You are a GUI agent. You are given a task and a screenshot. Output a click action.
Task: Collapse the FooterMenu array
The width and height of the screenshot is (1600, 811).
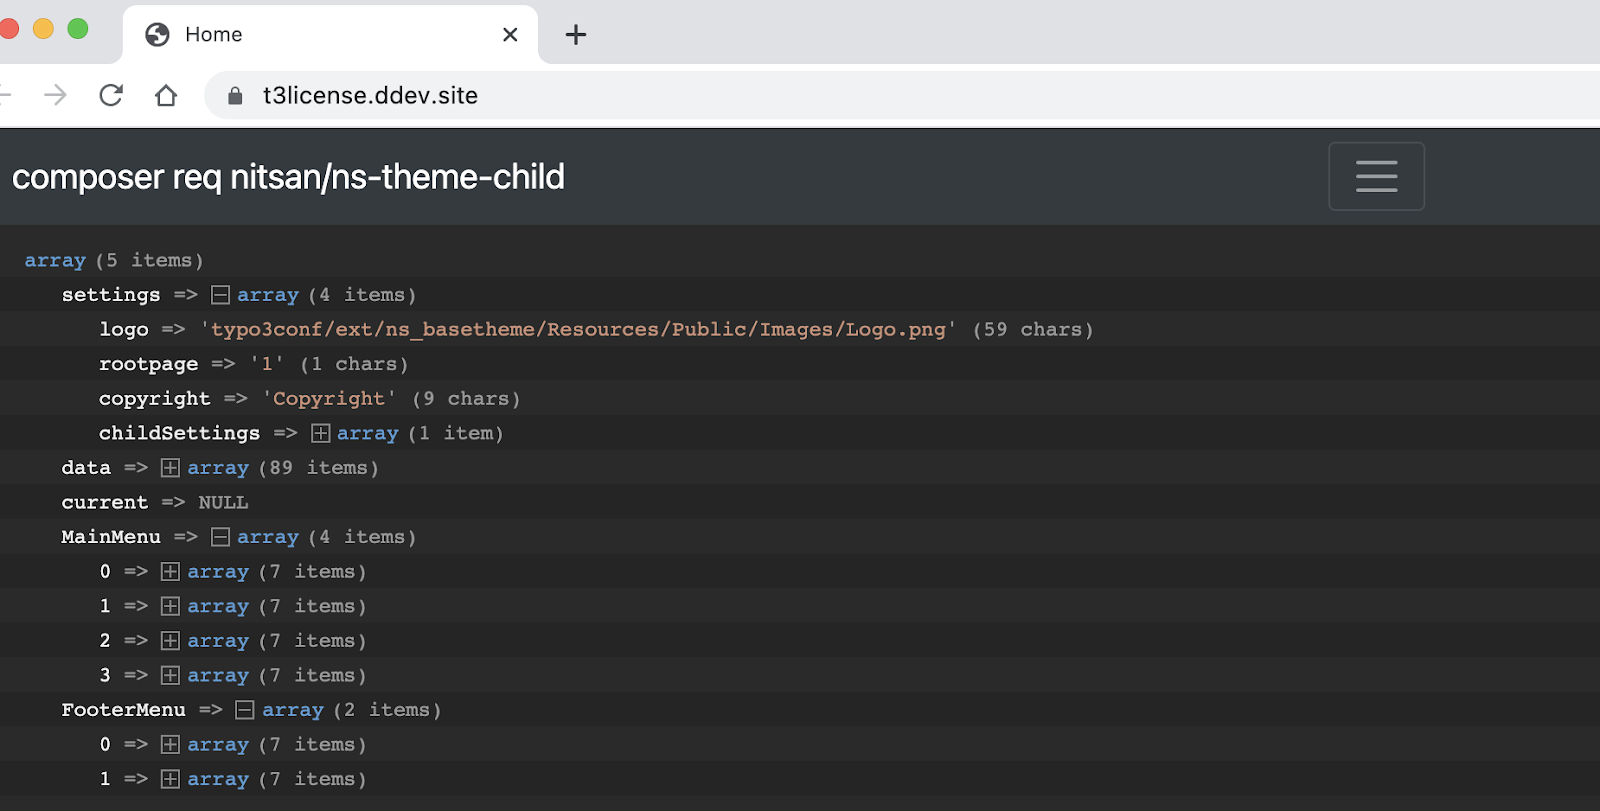click(x=245, y=710)
